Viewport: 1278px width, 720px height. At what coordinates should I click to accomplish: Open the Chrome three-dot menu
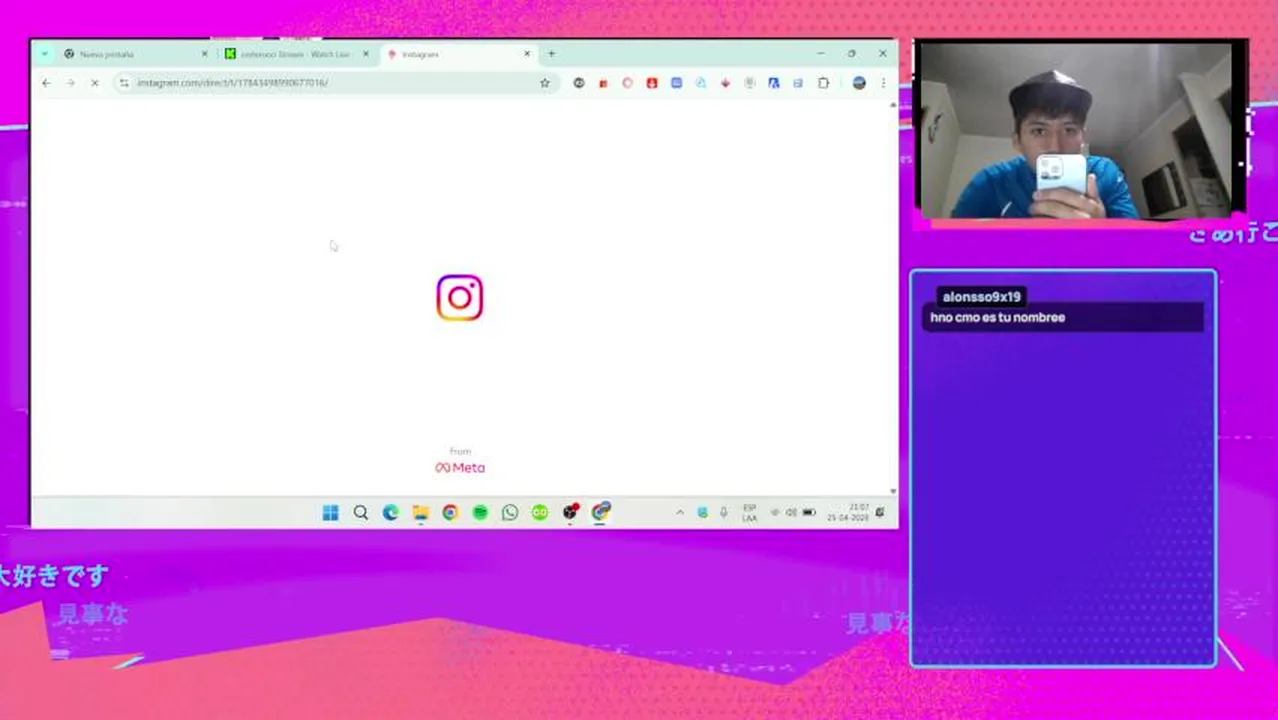[x=883, y=83]
